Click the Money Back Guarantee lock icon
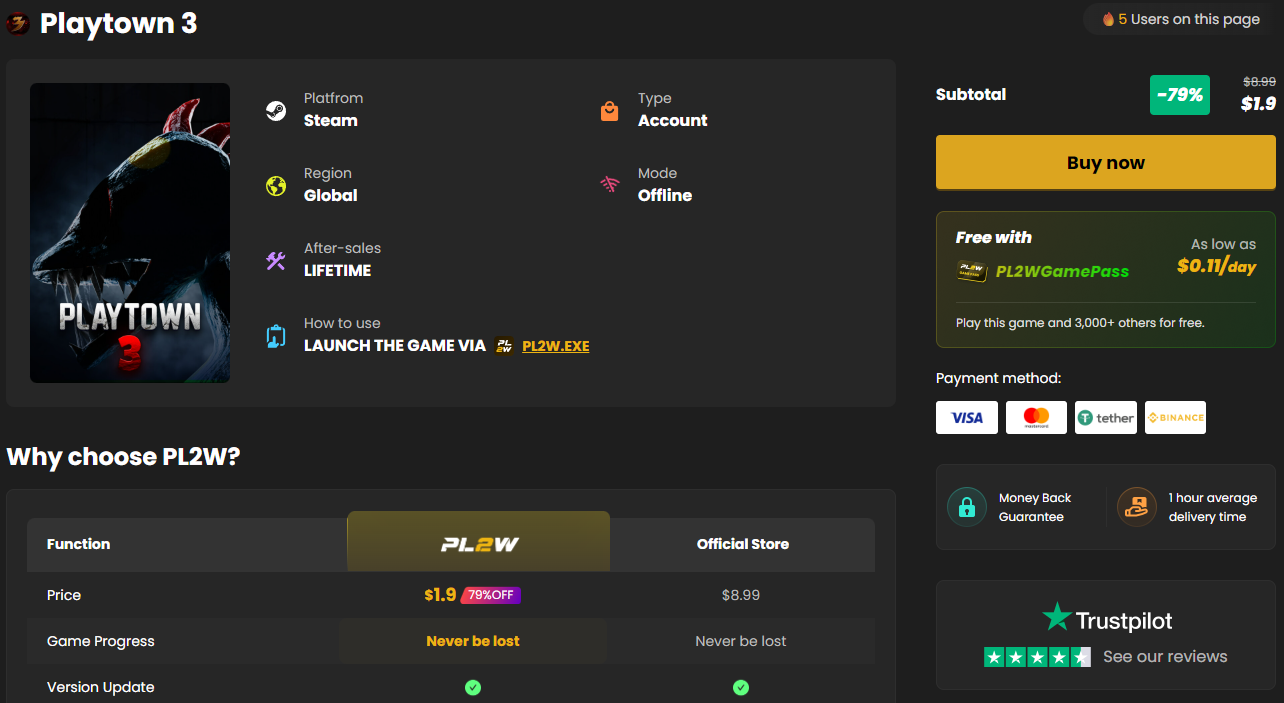 [x=966, y=507]
